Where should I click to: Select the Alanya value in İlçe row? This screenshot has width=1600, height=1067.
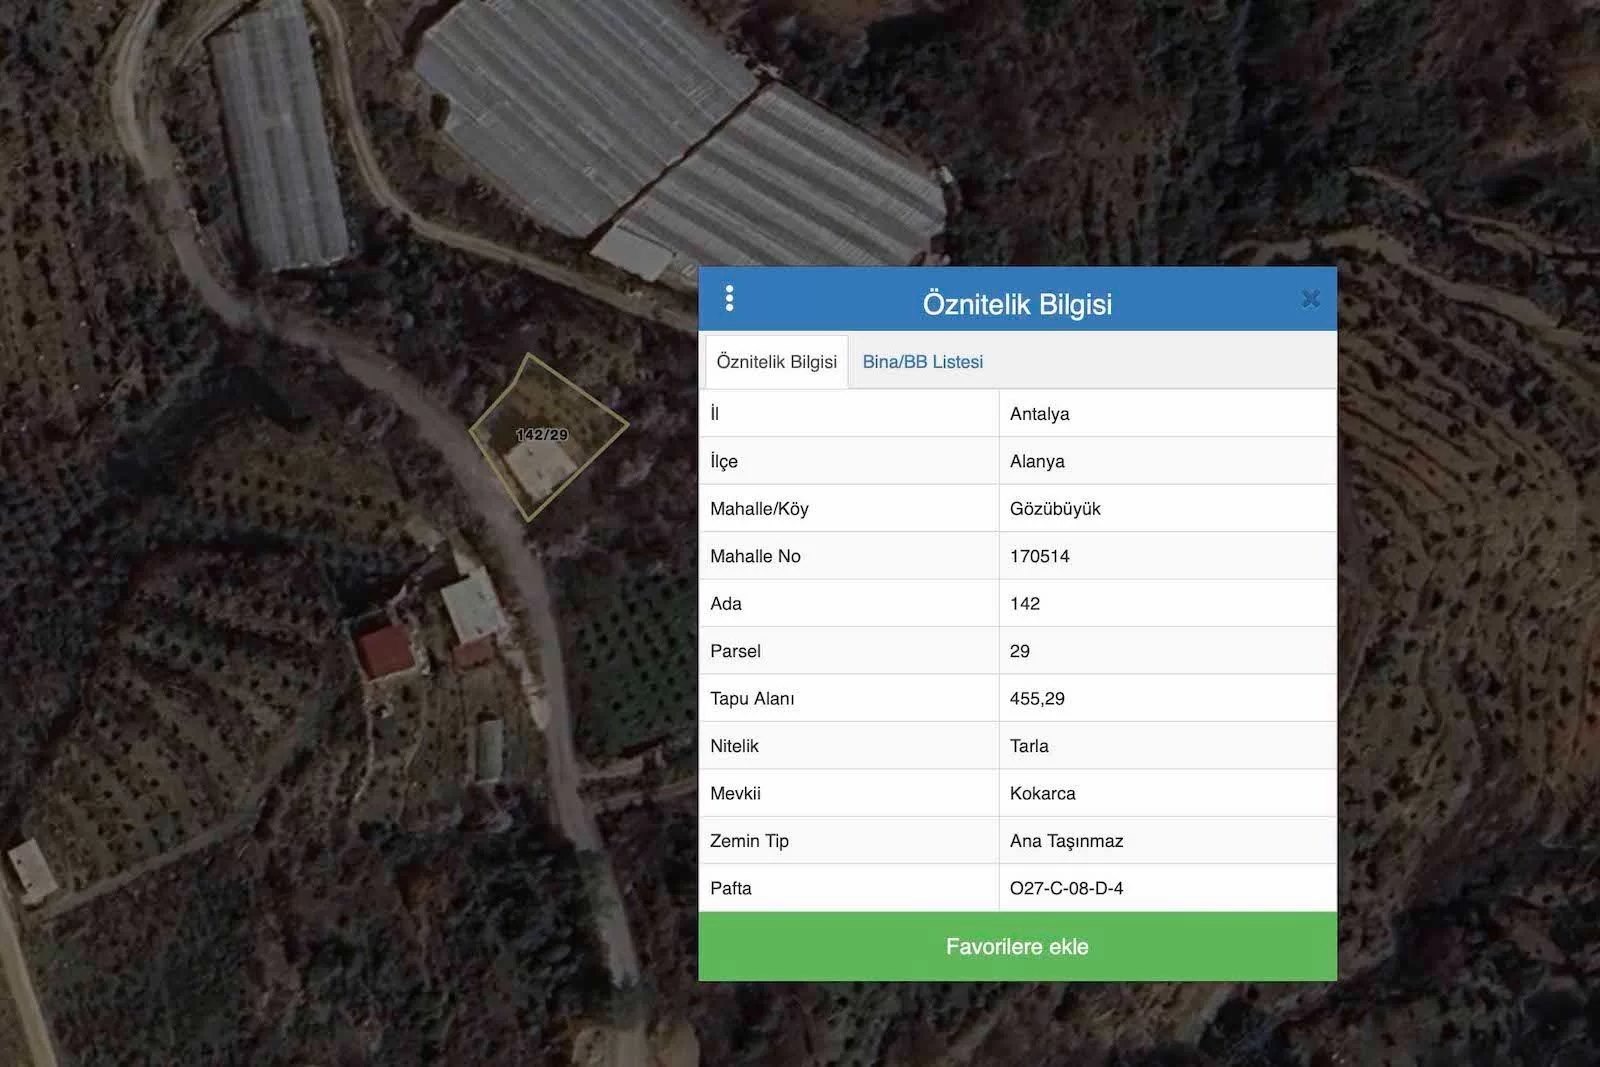pos(1037,461)
